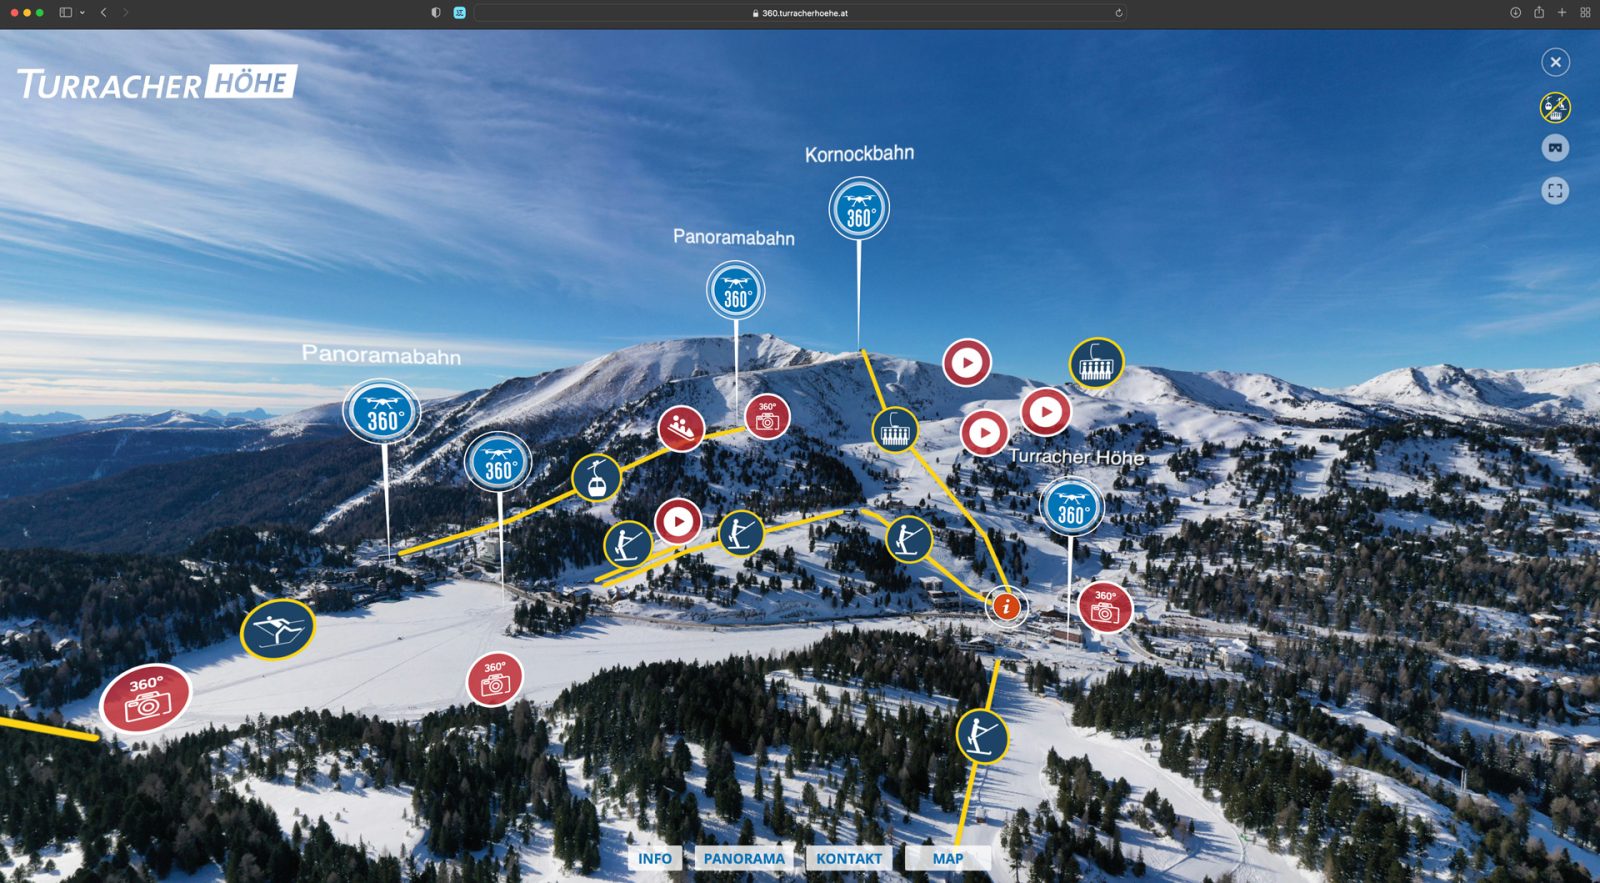Select the skier icon left of the lower play button
Viewport: 1600px width, 883px height.
click(x=628, y=545)
